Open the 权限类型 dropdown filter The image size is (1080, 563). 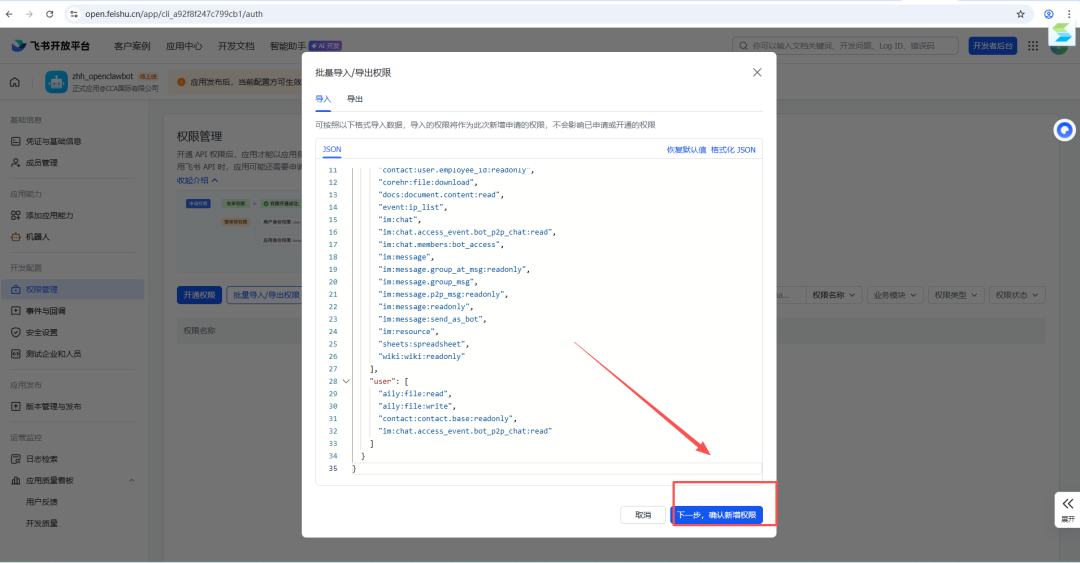[x=955, y=295]
